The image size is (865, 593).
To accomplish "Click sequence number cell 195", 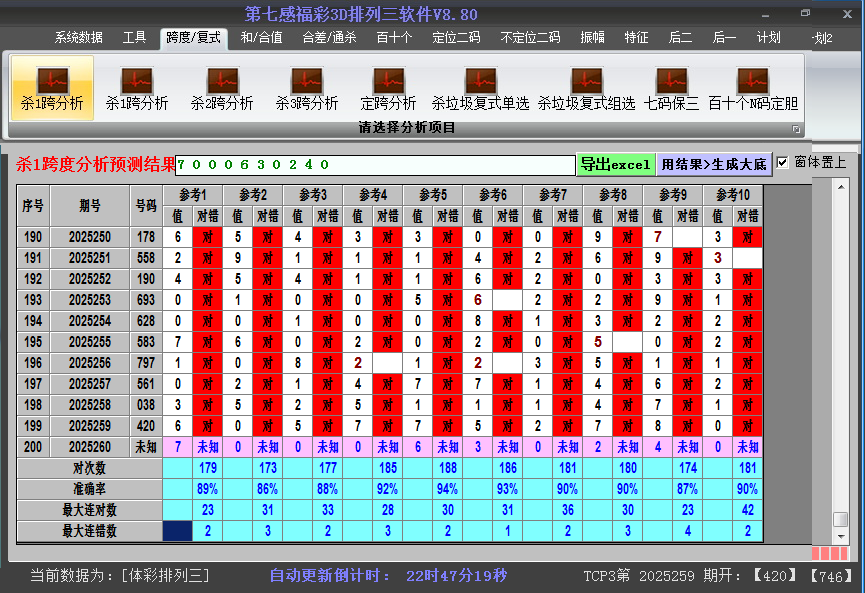I will point(33,342).
